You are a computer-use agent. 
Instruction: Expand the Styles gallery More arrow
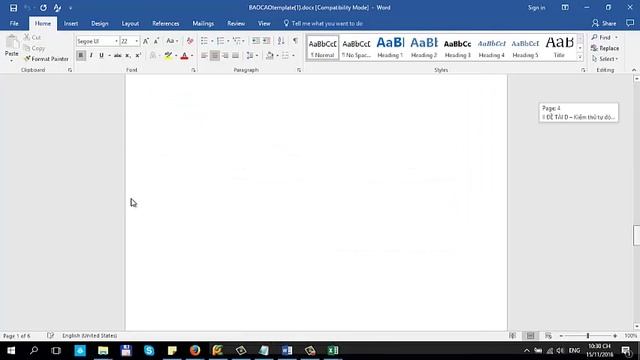click(580, 57)
